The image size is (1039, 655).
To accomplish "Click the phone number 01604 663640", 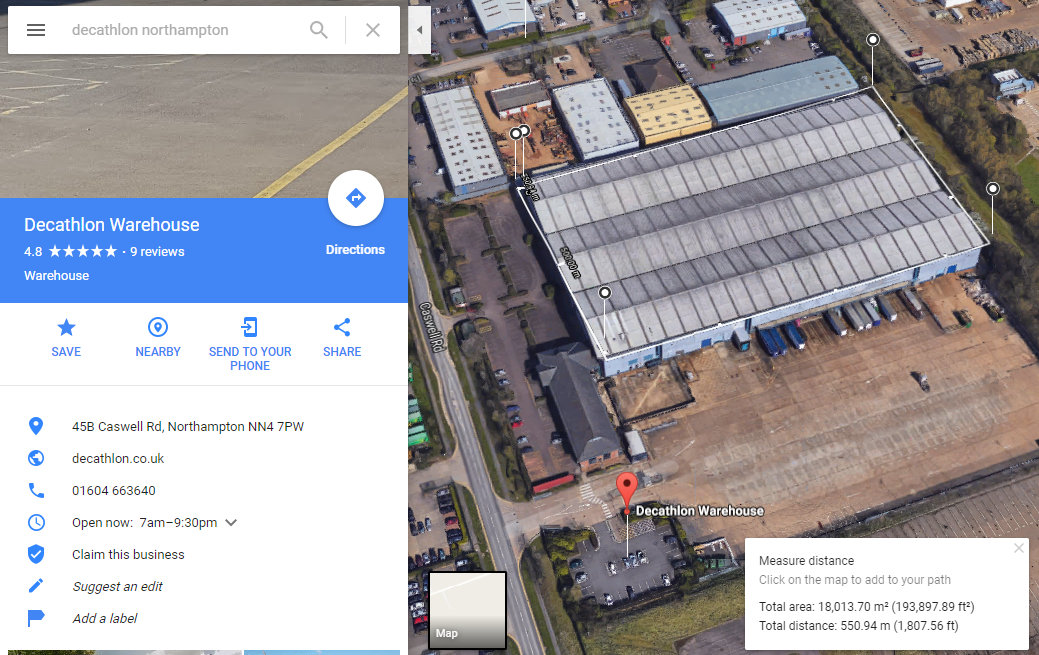I will click(x=114, y=491).
